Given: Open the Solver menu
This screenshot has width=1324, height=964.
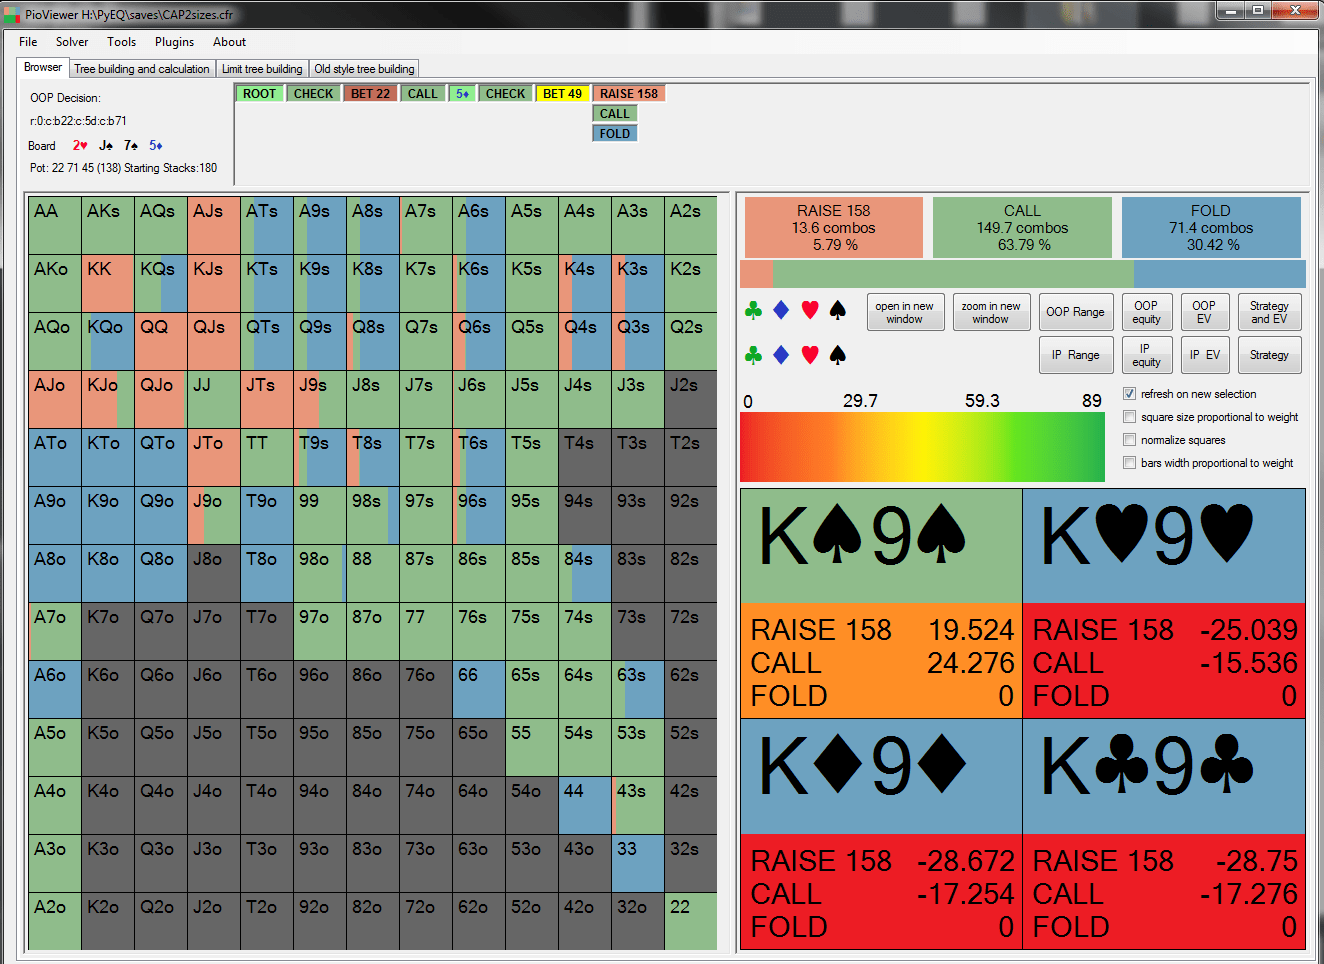Looking at the screenshot, I should 72,42.
